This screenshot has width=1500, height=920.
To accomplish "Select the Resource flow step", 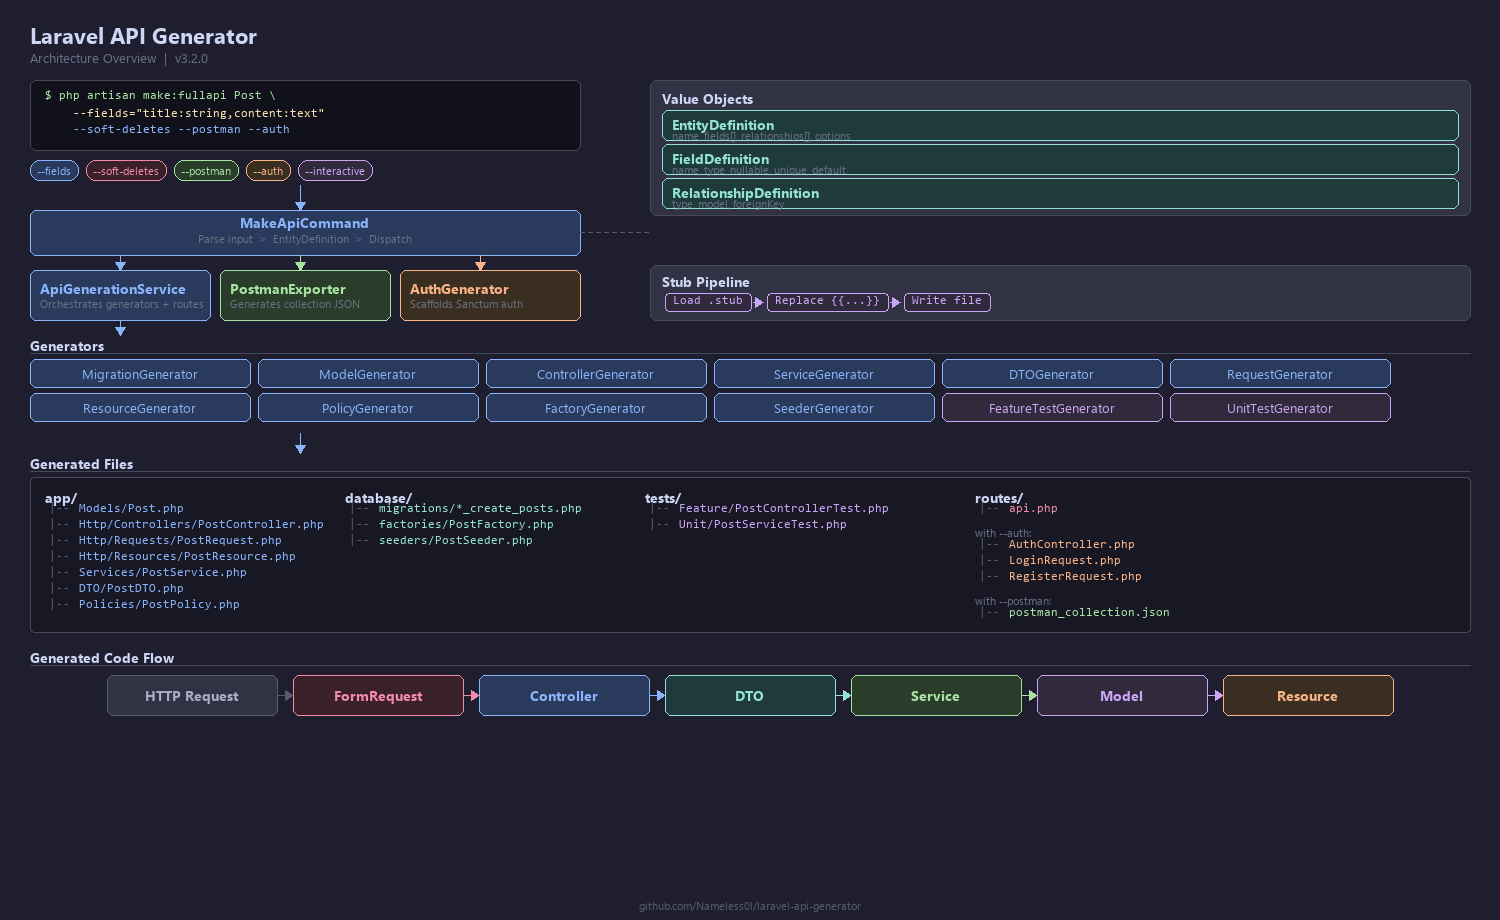I will point(1307,696).
